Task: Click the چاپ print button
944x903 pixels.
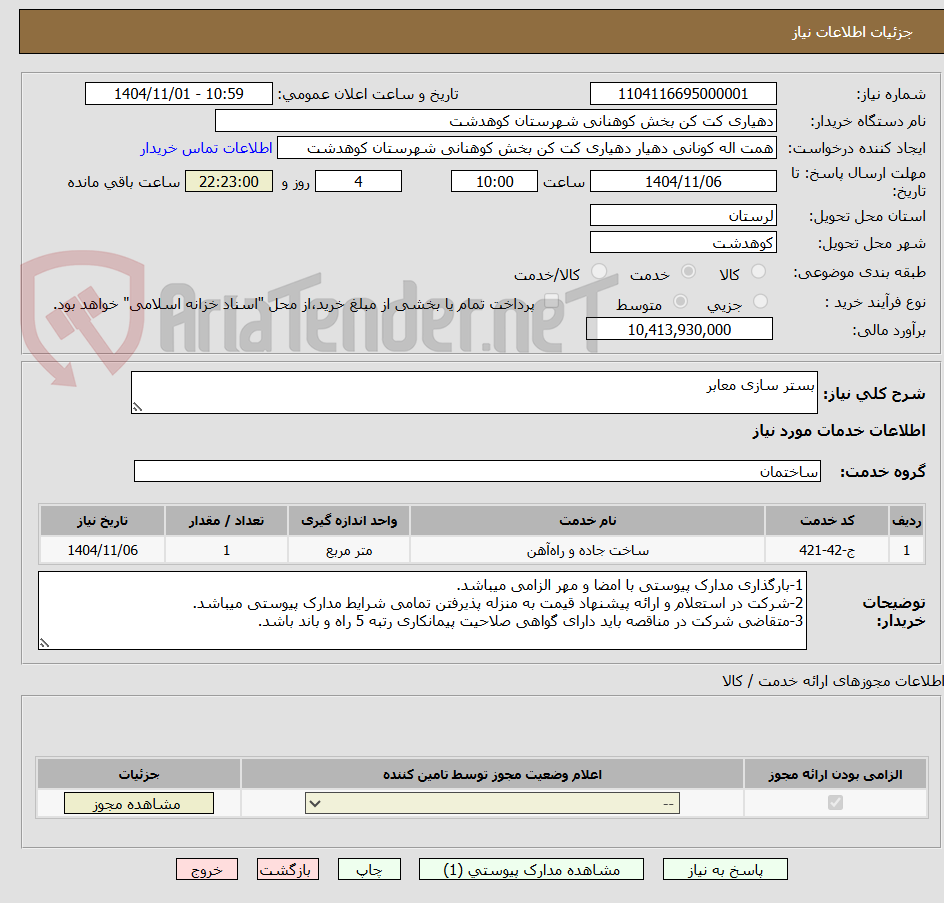Action: tap(370, 869)
